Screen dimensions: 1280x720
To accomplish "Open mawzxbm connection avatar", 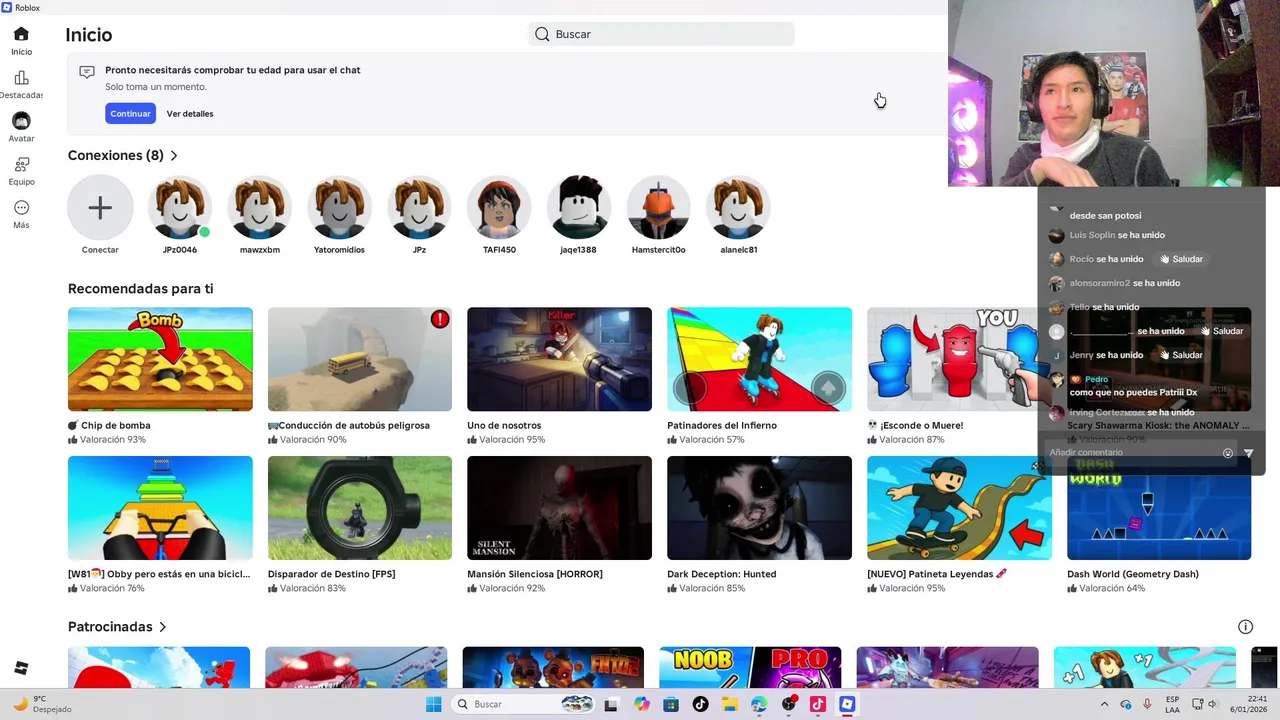I will coord(260,207).
